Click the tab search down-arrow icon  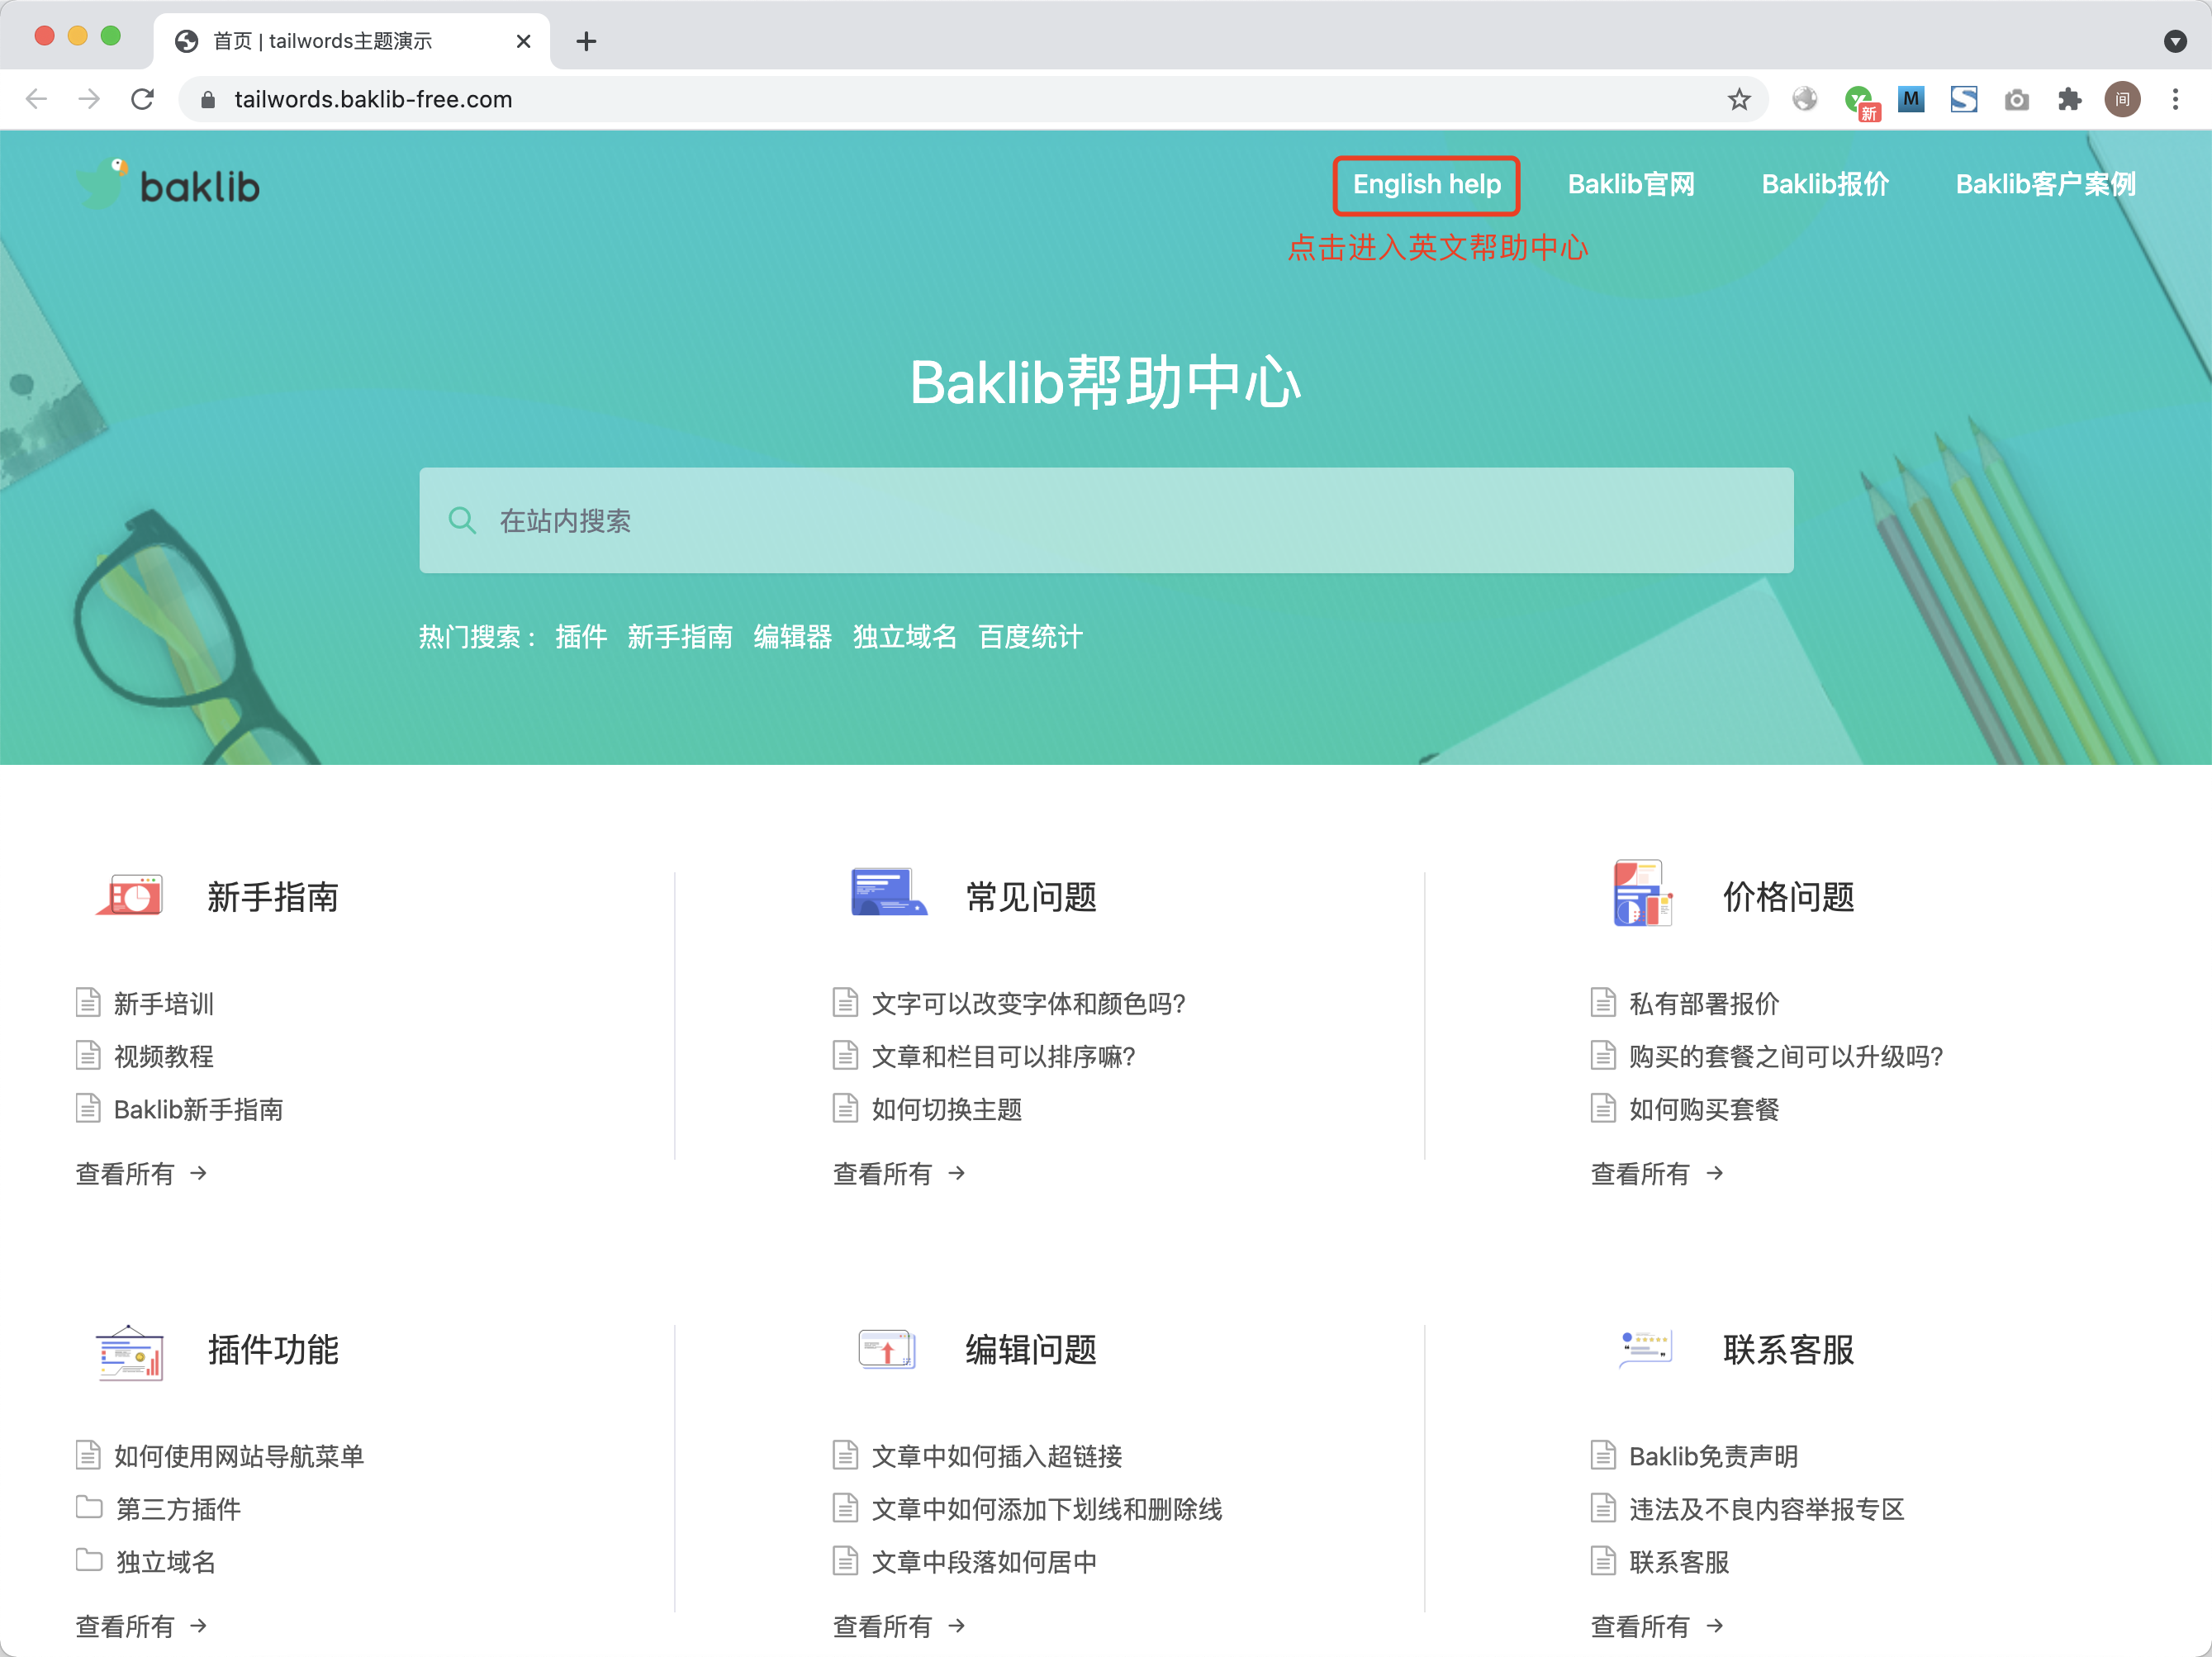pos(2175,41)
